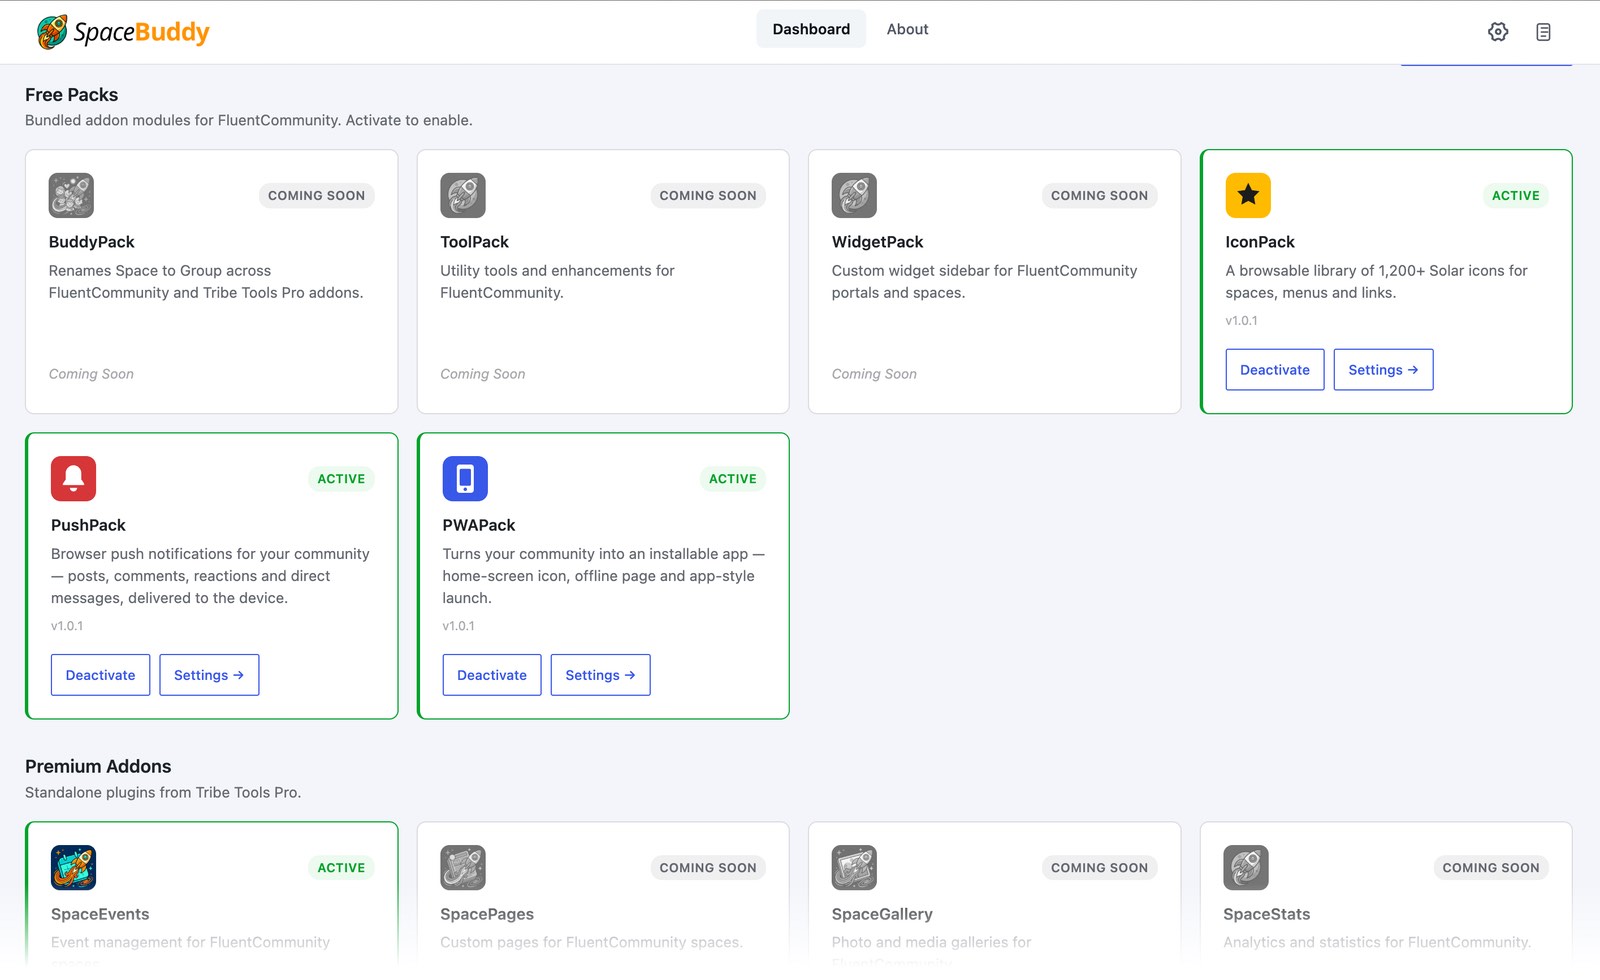
Task: Click the SpaceEvents rocket icon
Action: [x=74, y=868]
